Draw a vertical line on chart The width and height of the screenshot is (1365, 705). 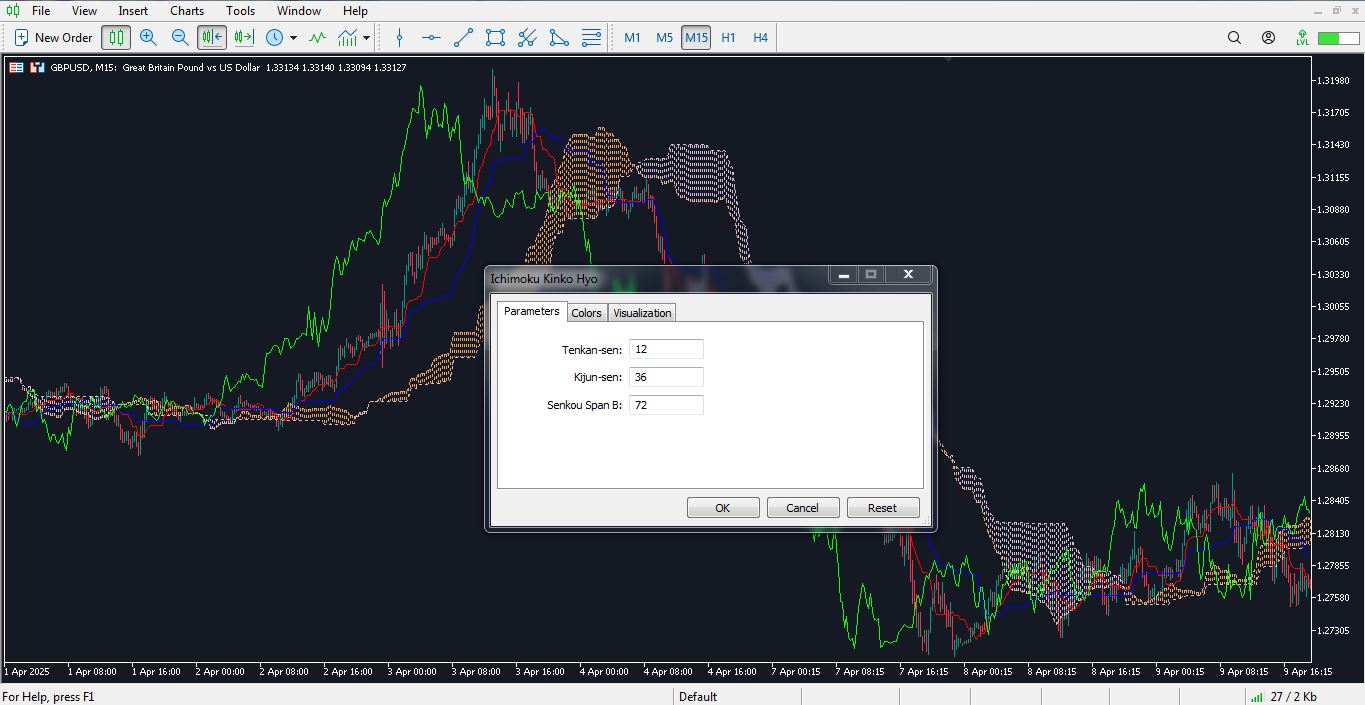click(399, 38)
